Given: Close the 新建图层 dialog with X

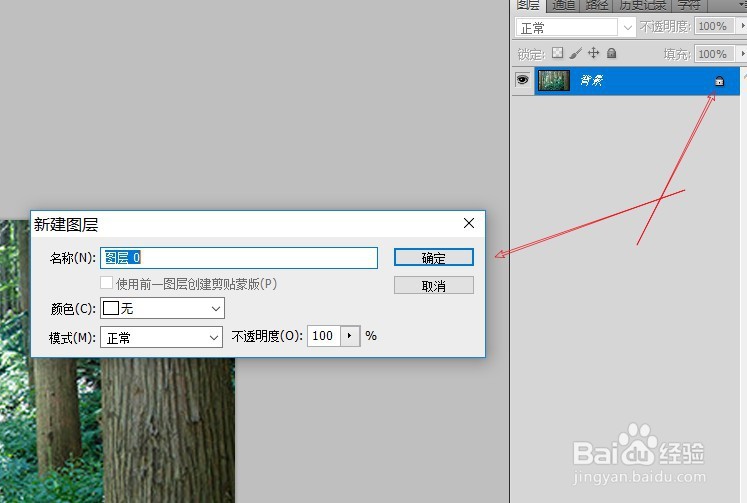Looking at the screenshot, I should [469, 223].
